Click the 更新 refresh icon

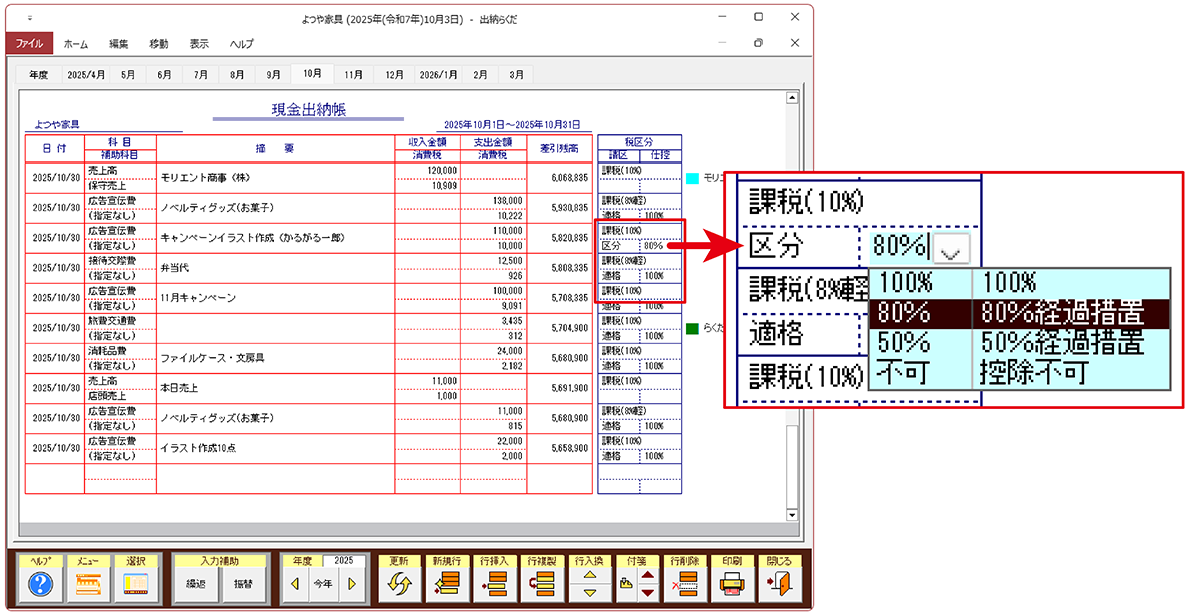399,584
